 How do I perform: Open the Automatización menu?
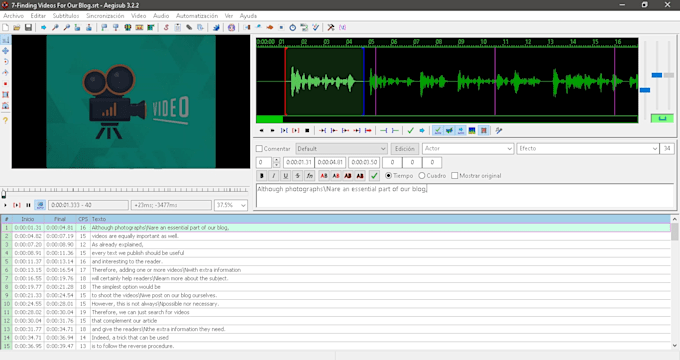tap(197, 16)
